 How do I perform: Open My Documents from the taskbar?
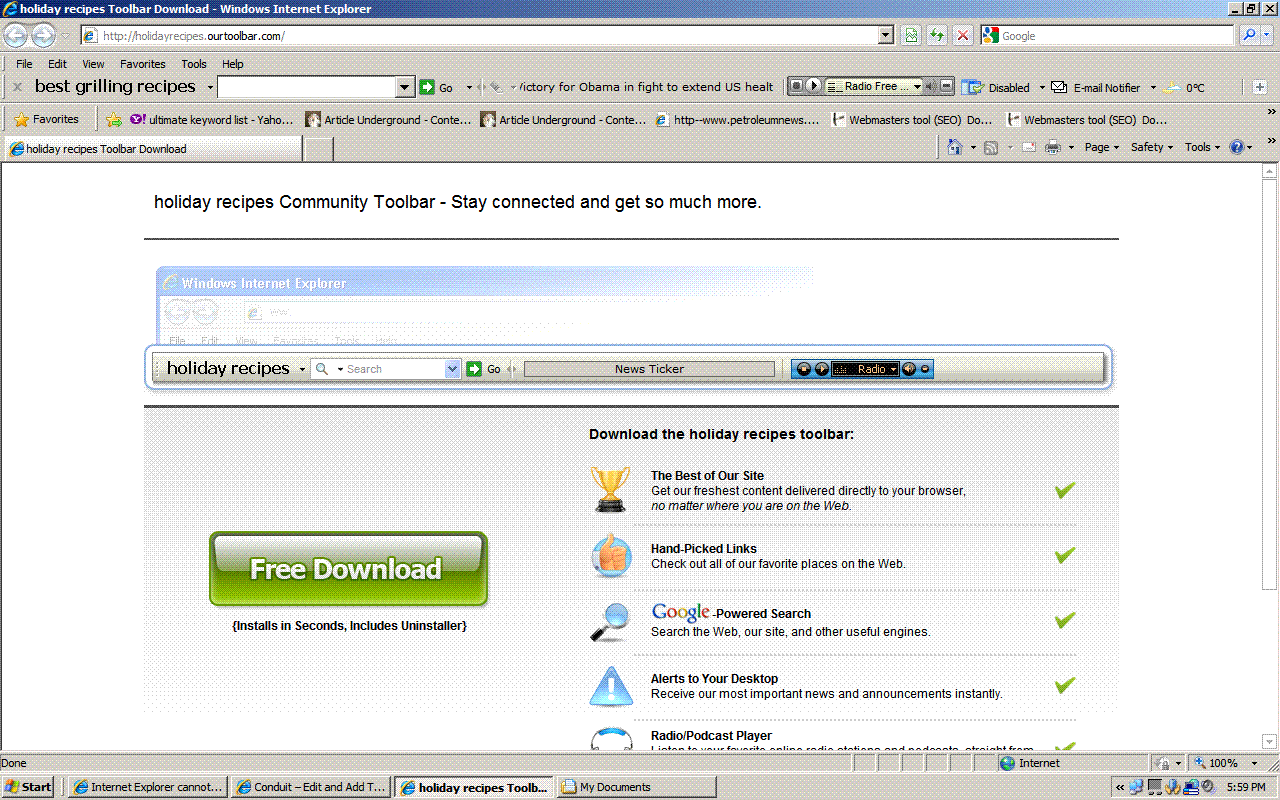pyautogui.click(x=637, y=787)
